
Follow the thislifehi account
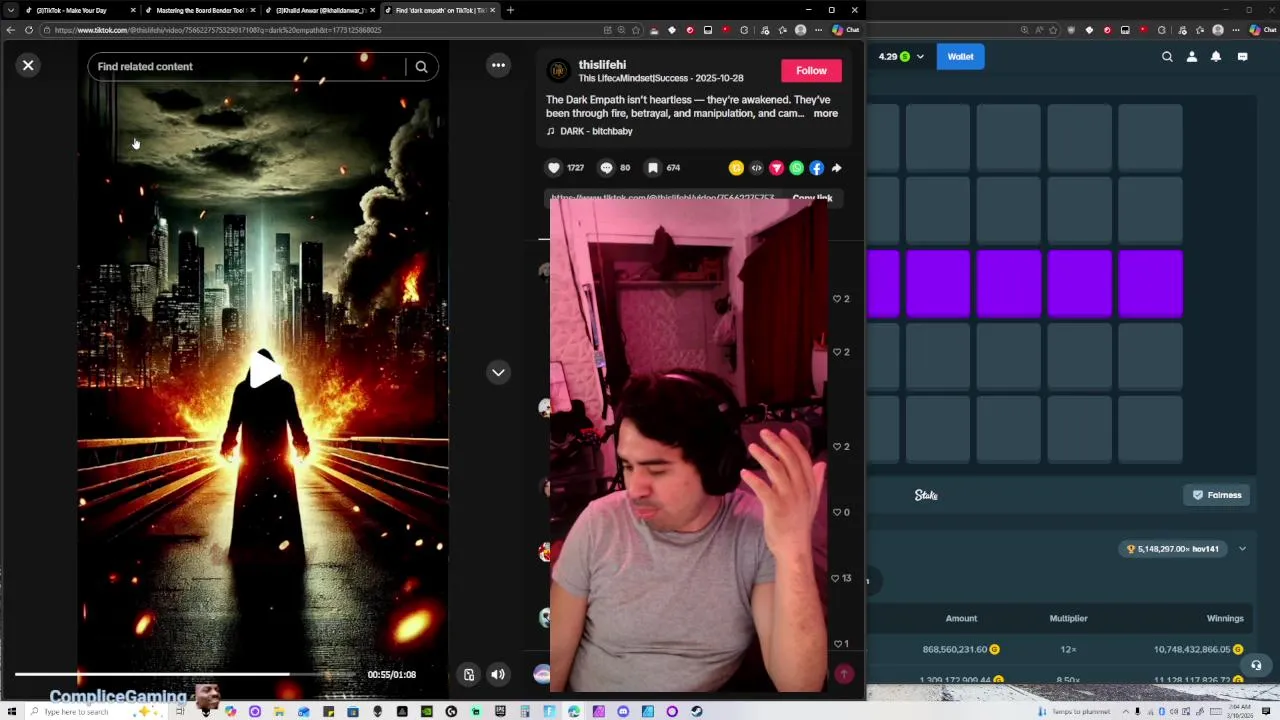(x=811, y=70)
